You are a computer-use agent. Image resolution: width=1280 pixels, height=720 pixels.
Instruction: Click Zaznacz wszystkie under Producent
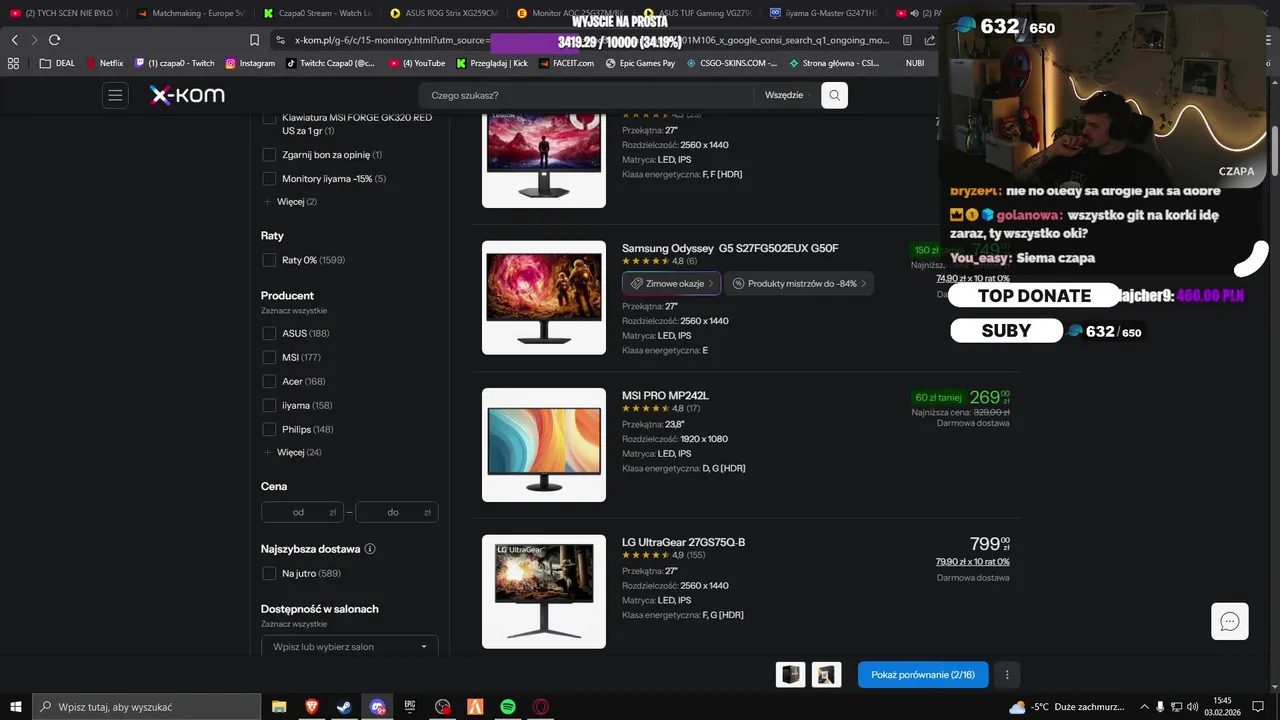click(x=294, y=311)
